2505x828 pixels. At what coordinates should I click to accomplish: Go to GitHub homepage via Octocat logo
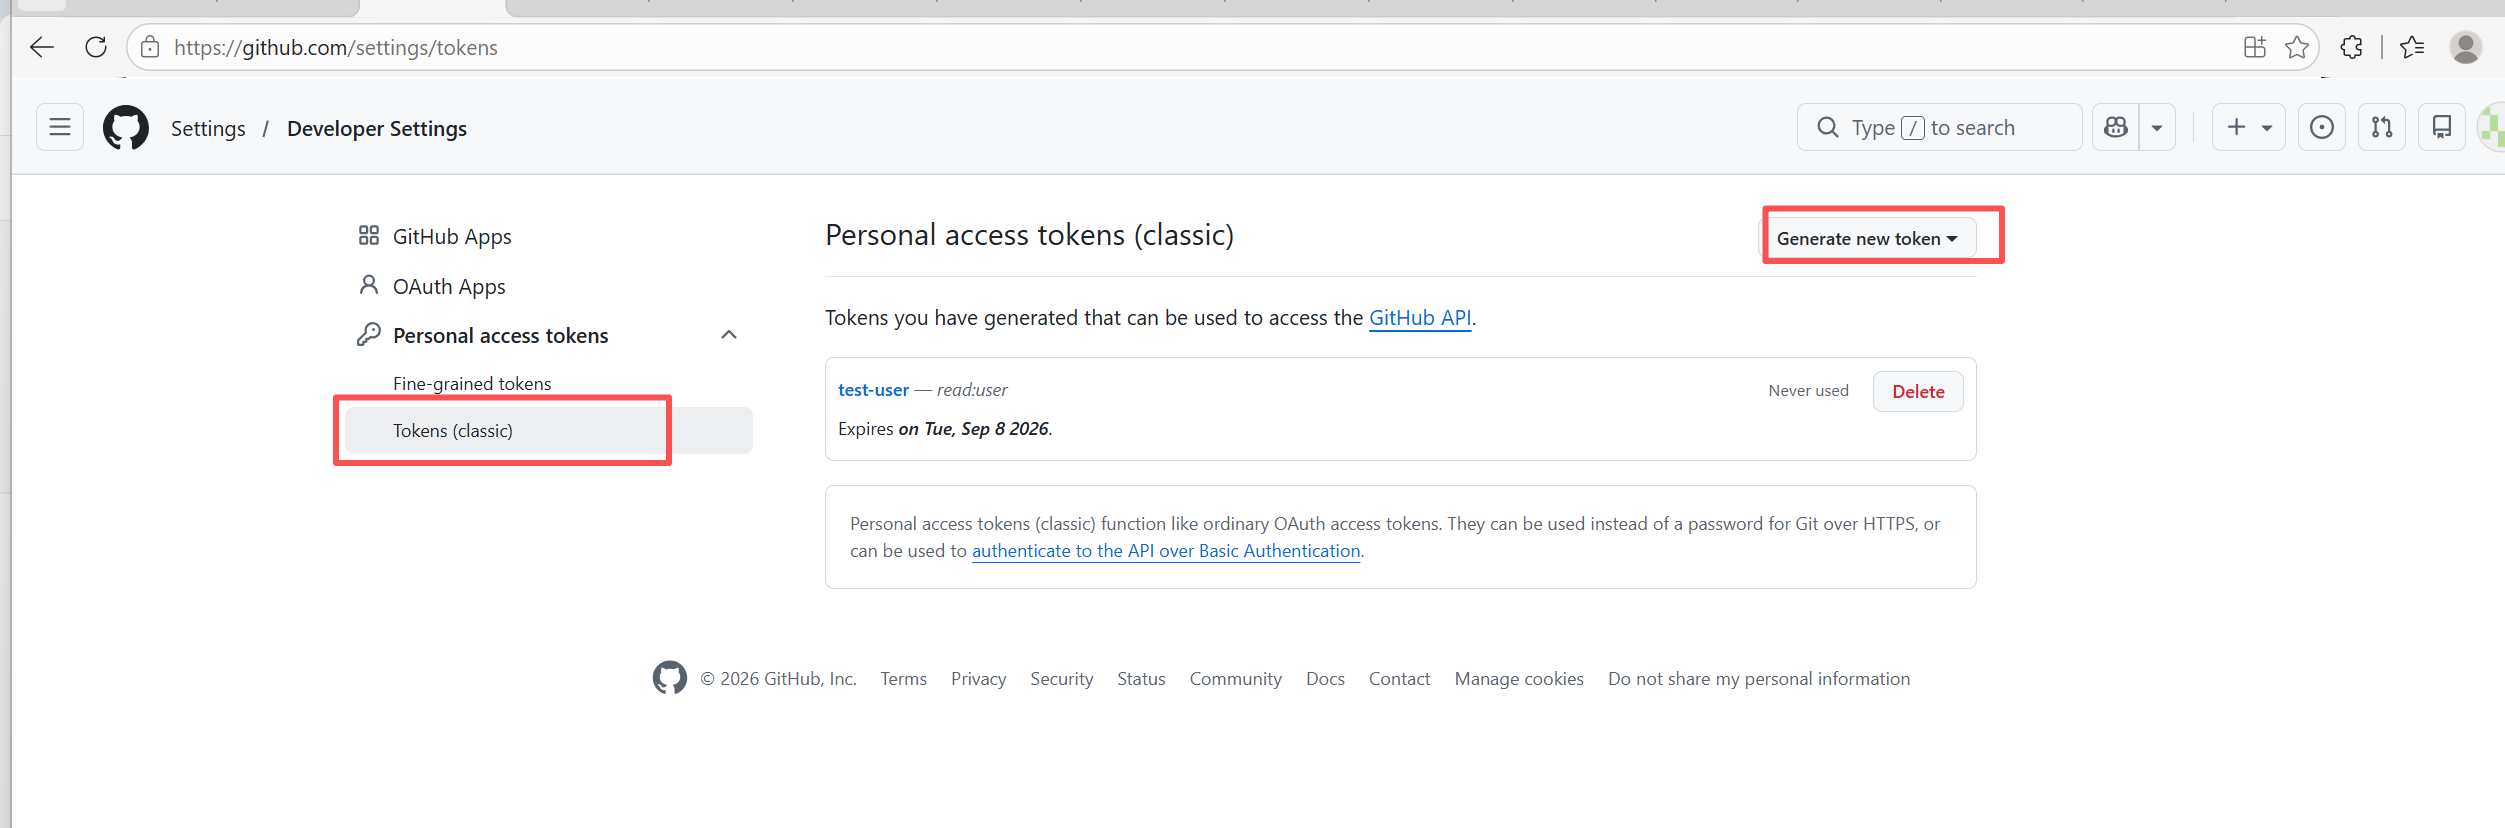click(126, 128)
